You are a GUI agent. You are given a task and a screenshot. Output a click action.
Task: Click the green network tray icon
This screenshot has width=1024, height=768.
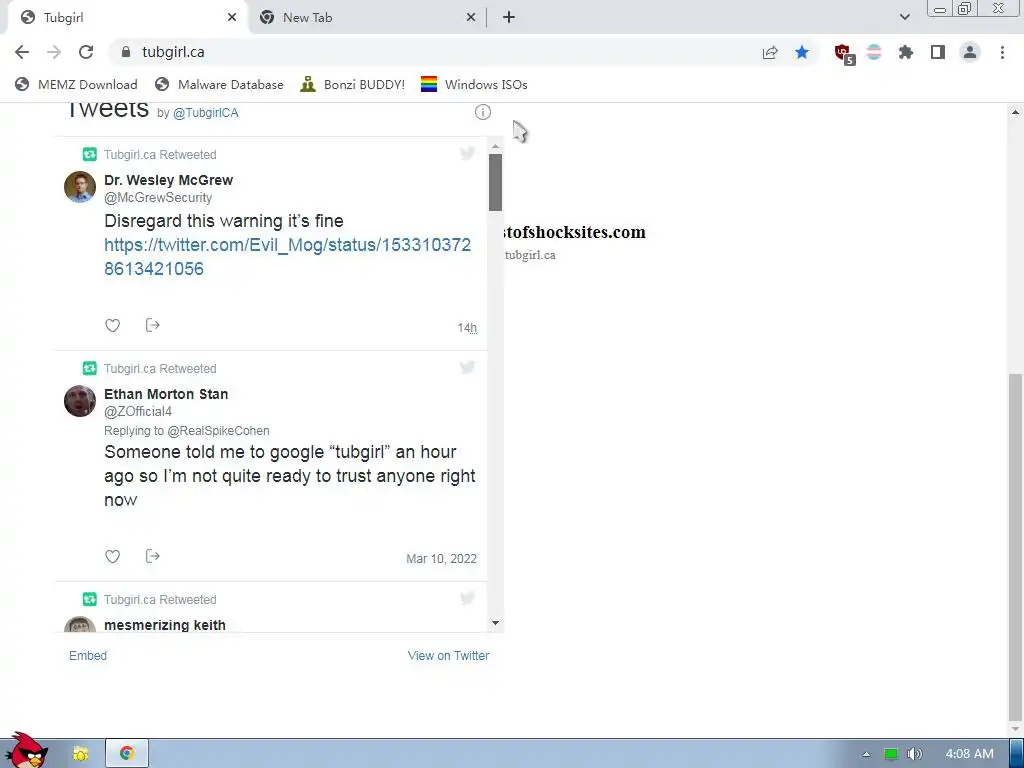891,754
